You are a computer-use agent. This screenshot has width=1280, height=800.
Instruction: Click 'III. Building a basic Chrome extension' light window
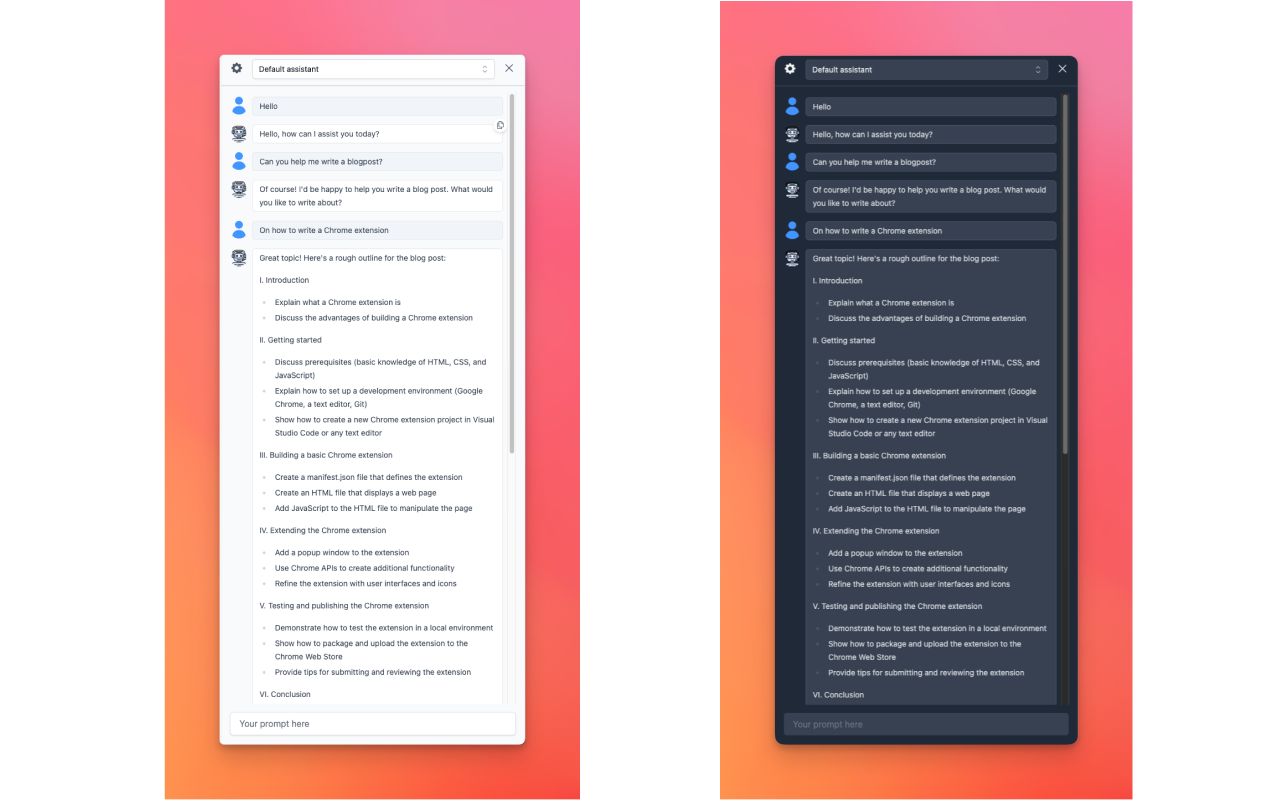coord(326,455)
